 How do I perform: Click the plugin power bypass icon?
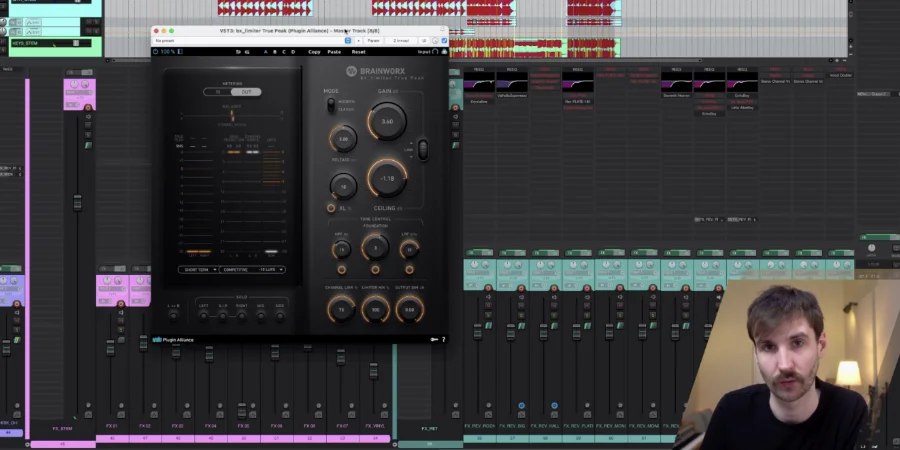point(156,52)
